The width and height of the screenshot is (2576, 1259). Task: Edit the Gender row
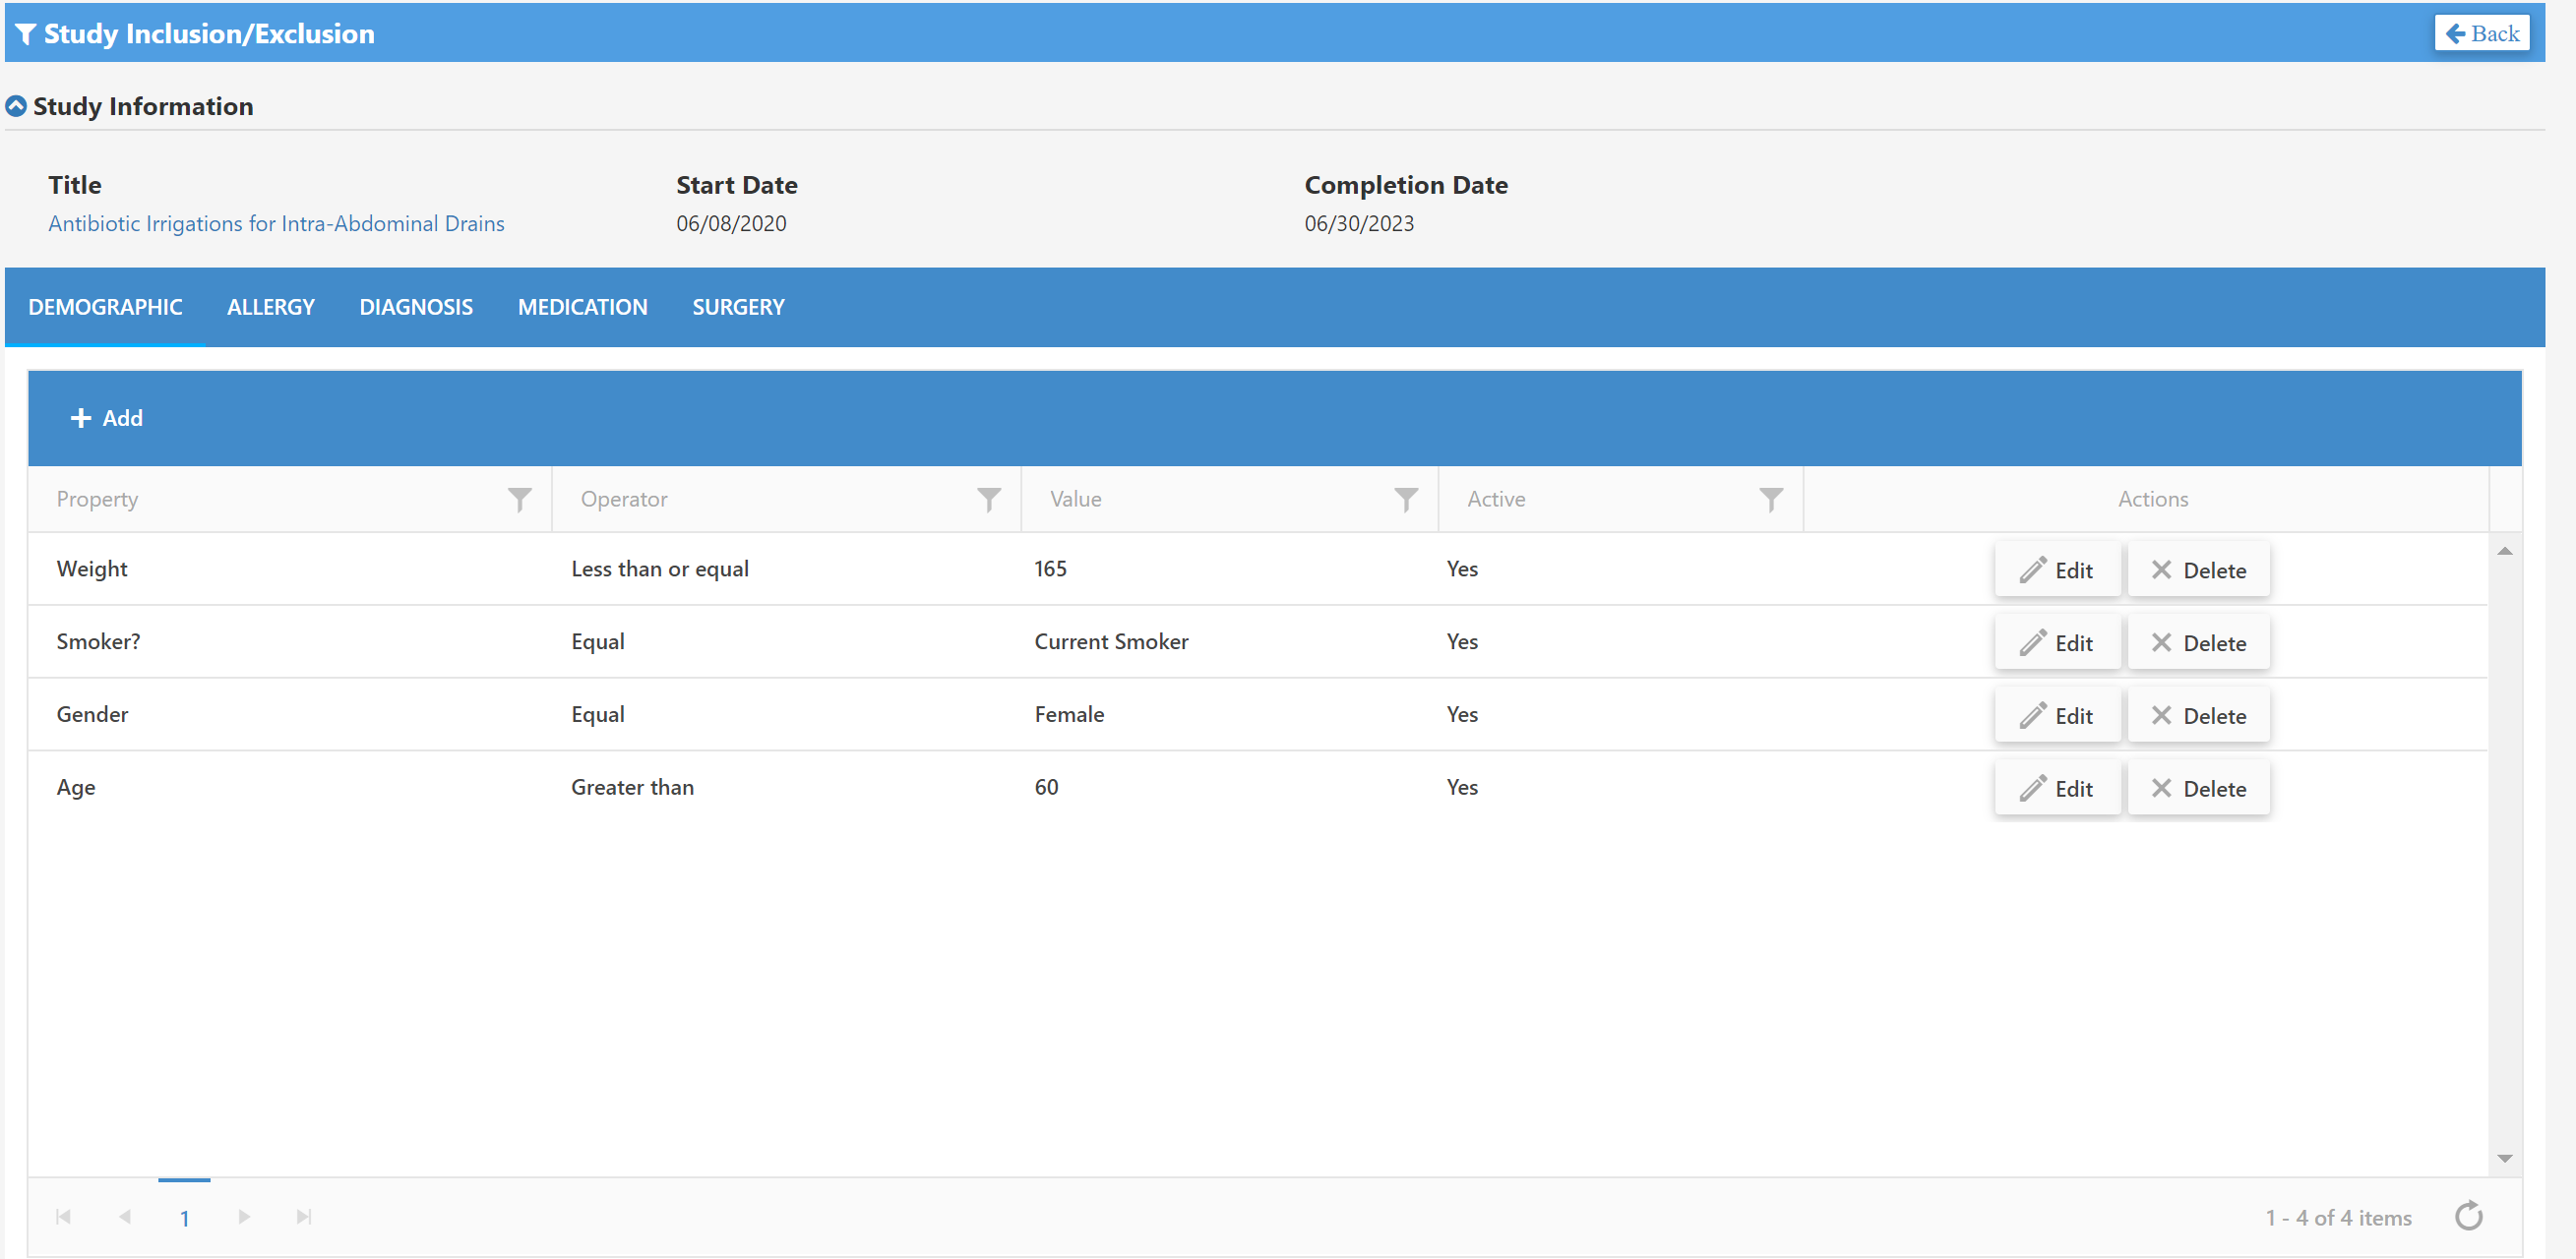coord(2056,716)
